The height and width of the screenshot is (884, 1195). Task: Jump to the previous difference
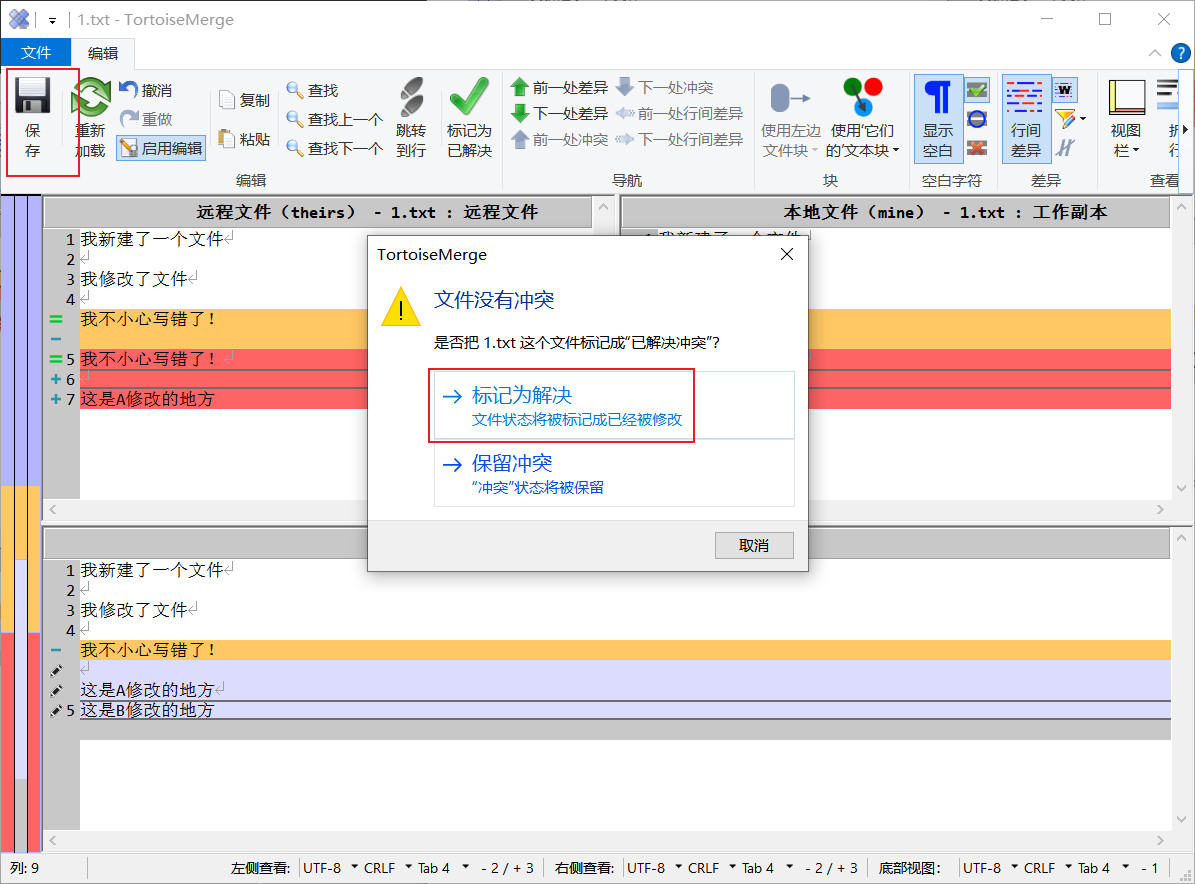pyautogui.click(x=559, y=88)
